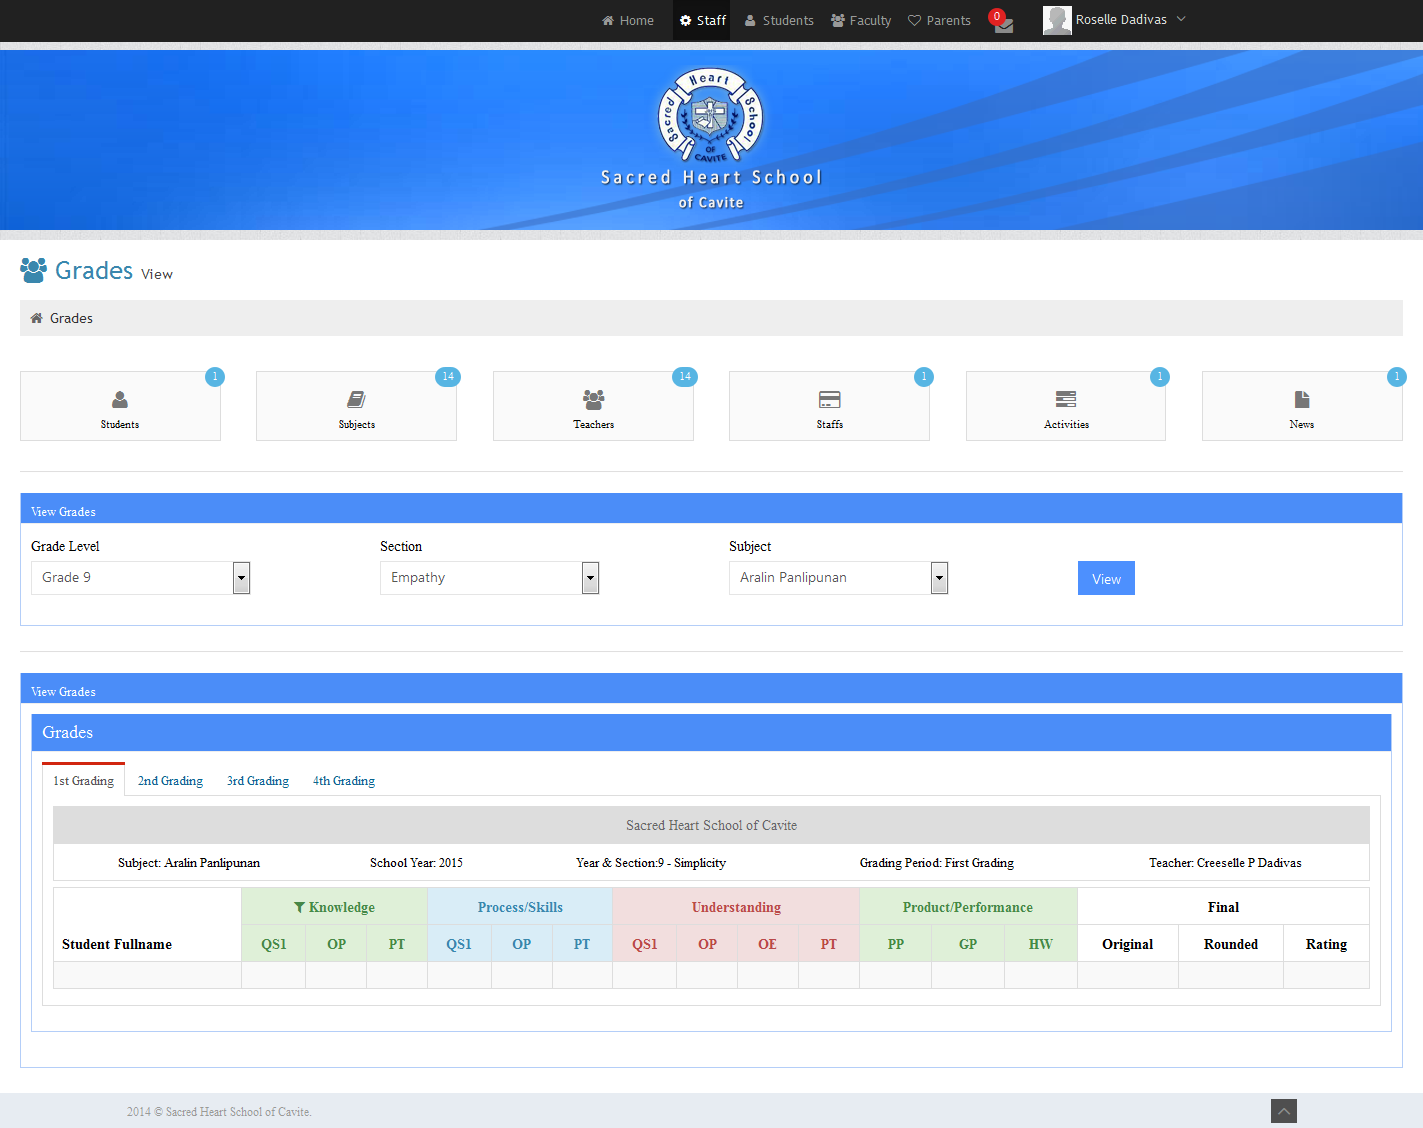Click the Subjects tile badge showing 14
Viewport: 1423px width, 1128px height.
click(x=448, y=377)
